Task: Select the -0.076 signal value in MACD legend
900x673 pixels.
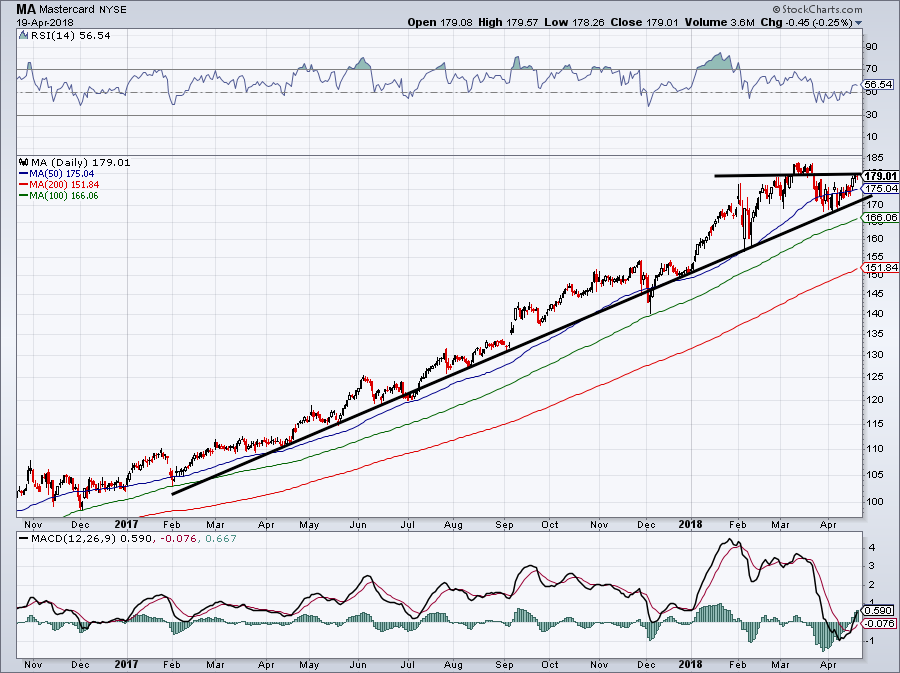Action: [179, 538]
